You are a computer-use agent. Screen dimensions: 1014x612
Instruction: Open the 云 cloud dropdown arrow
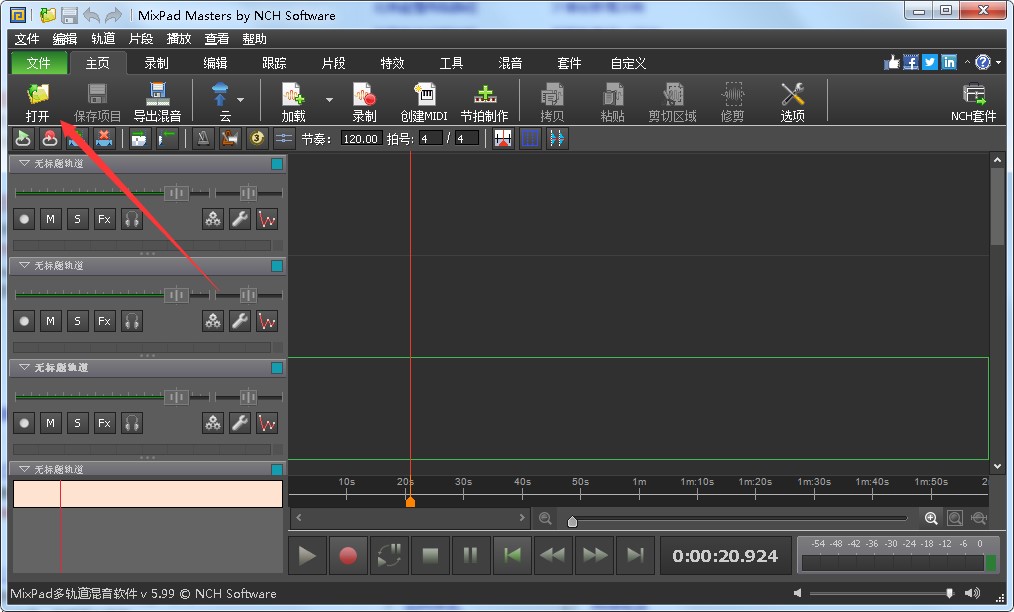241,99
